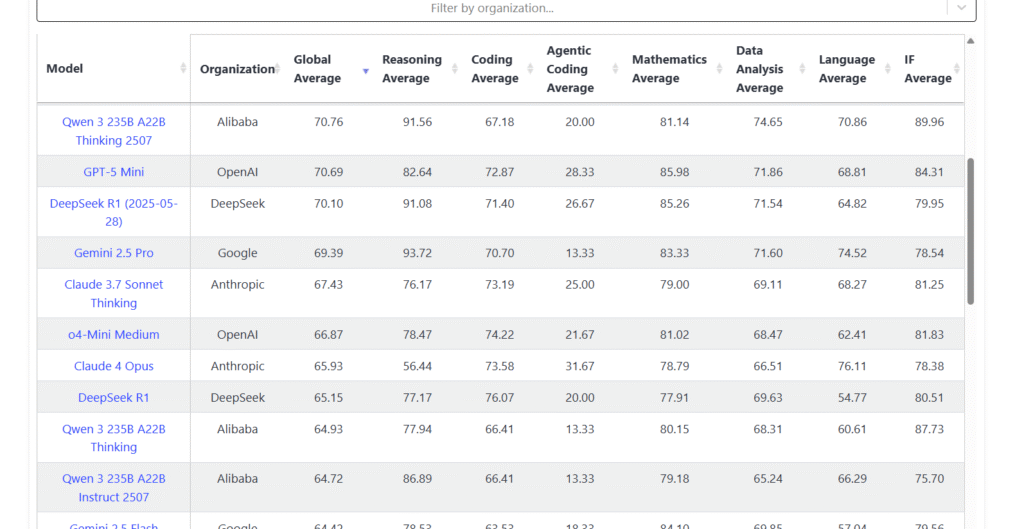Viewport: 1024px width, 529px height.
Task: Open Gemini 2.5 Pro model link
Action: pos(114,253)
